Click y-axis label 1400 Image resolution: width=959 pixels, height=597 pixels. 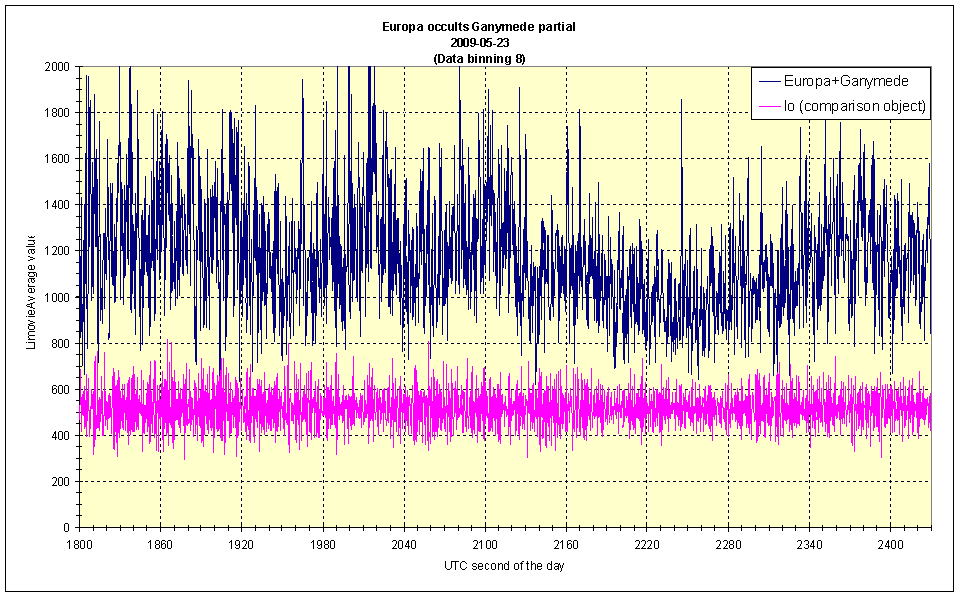57,205
